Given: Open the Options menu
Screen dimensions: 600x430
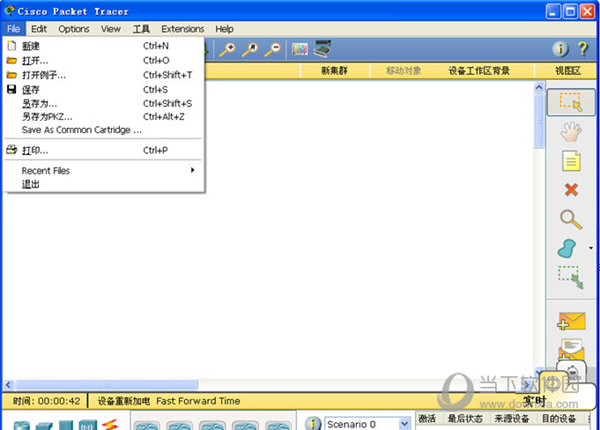Looking at the screenshot, I should pos(73,29).
